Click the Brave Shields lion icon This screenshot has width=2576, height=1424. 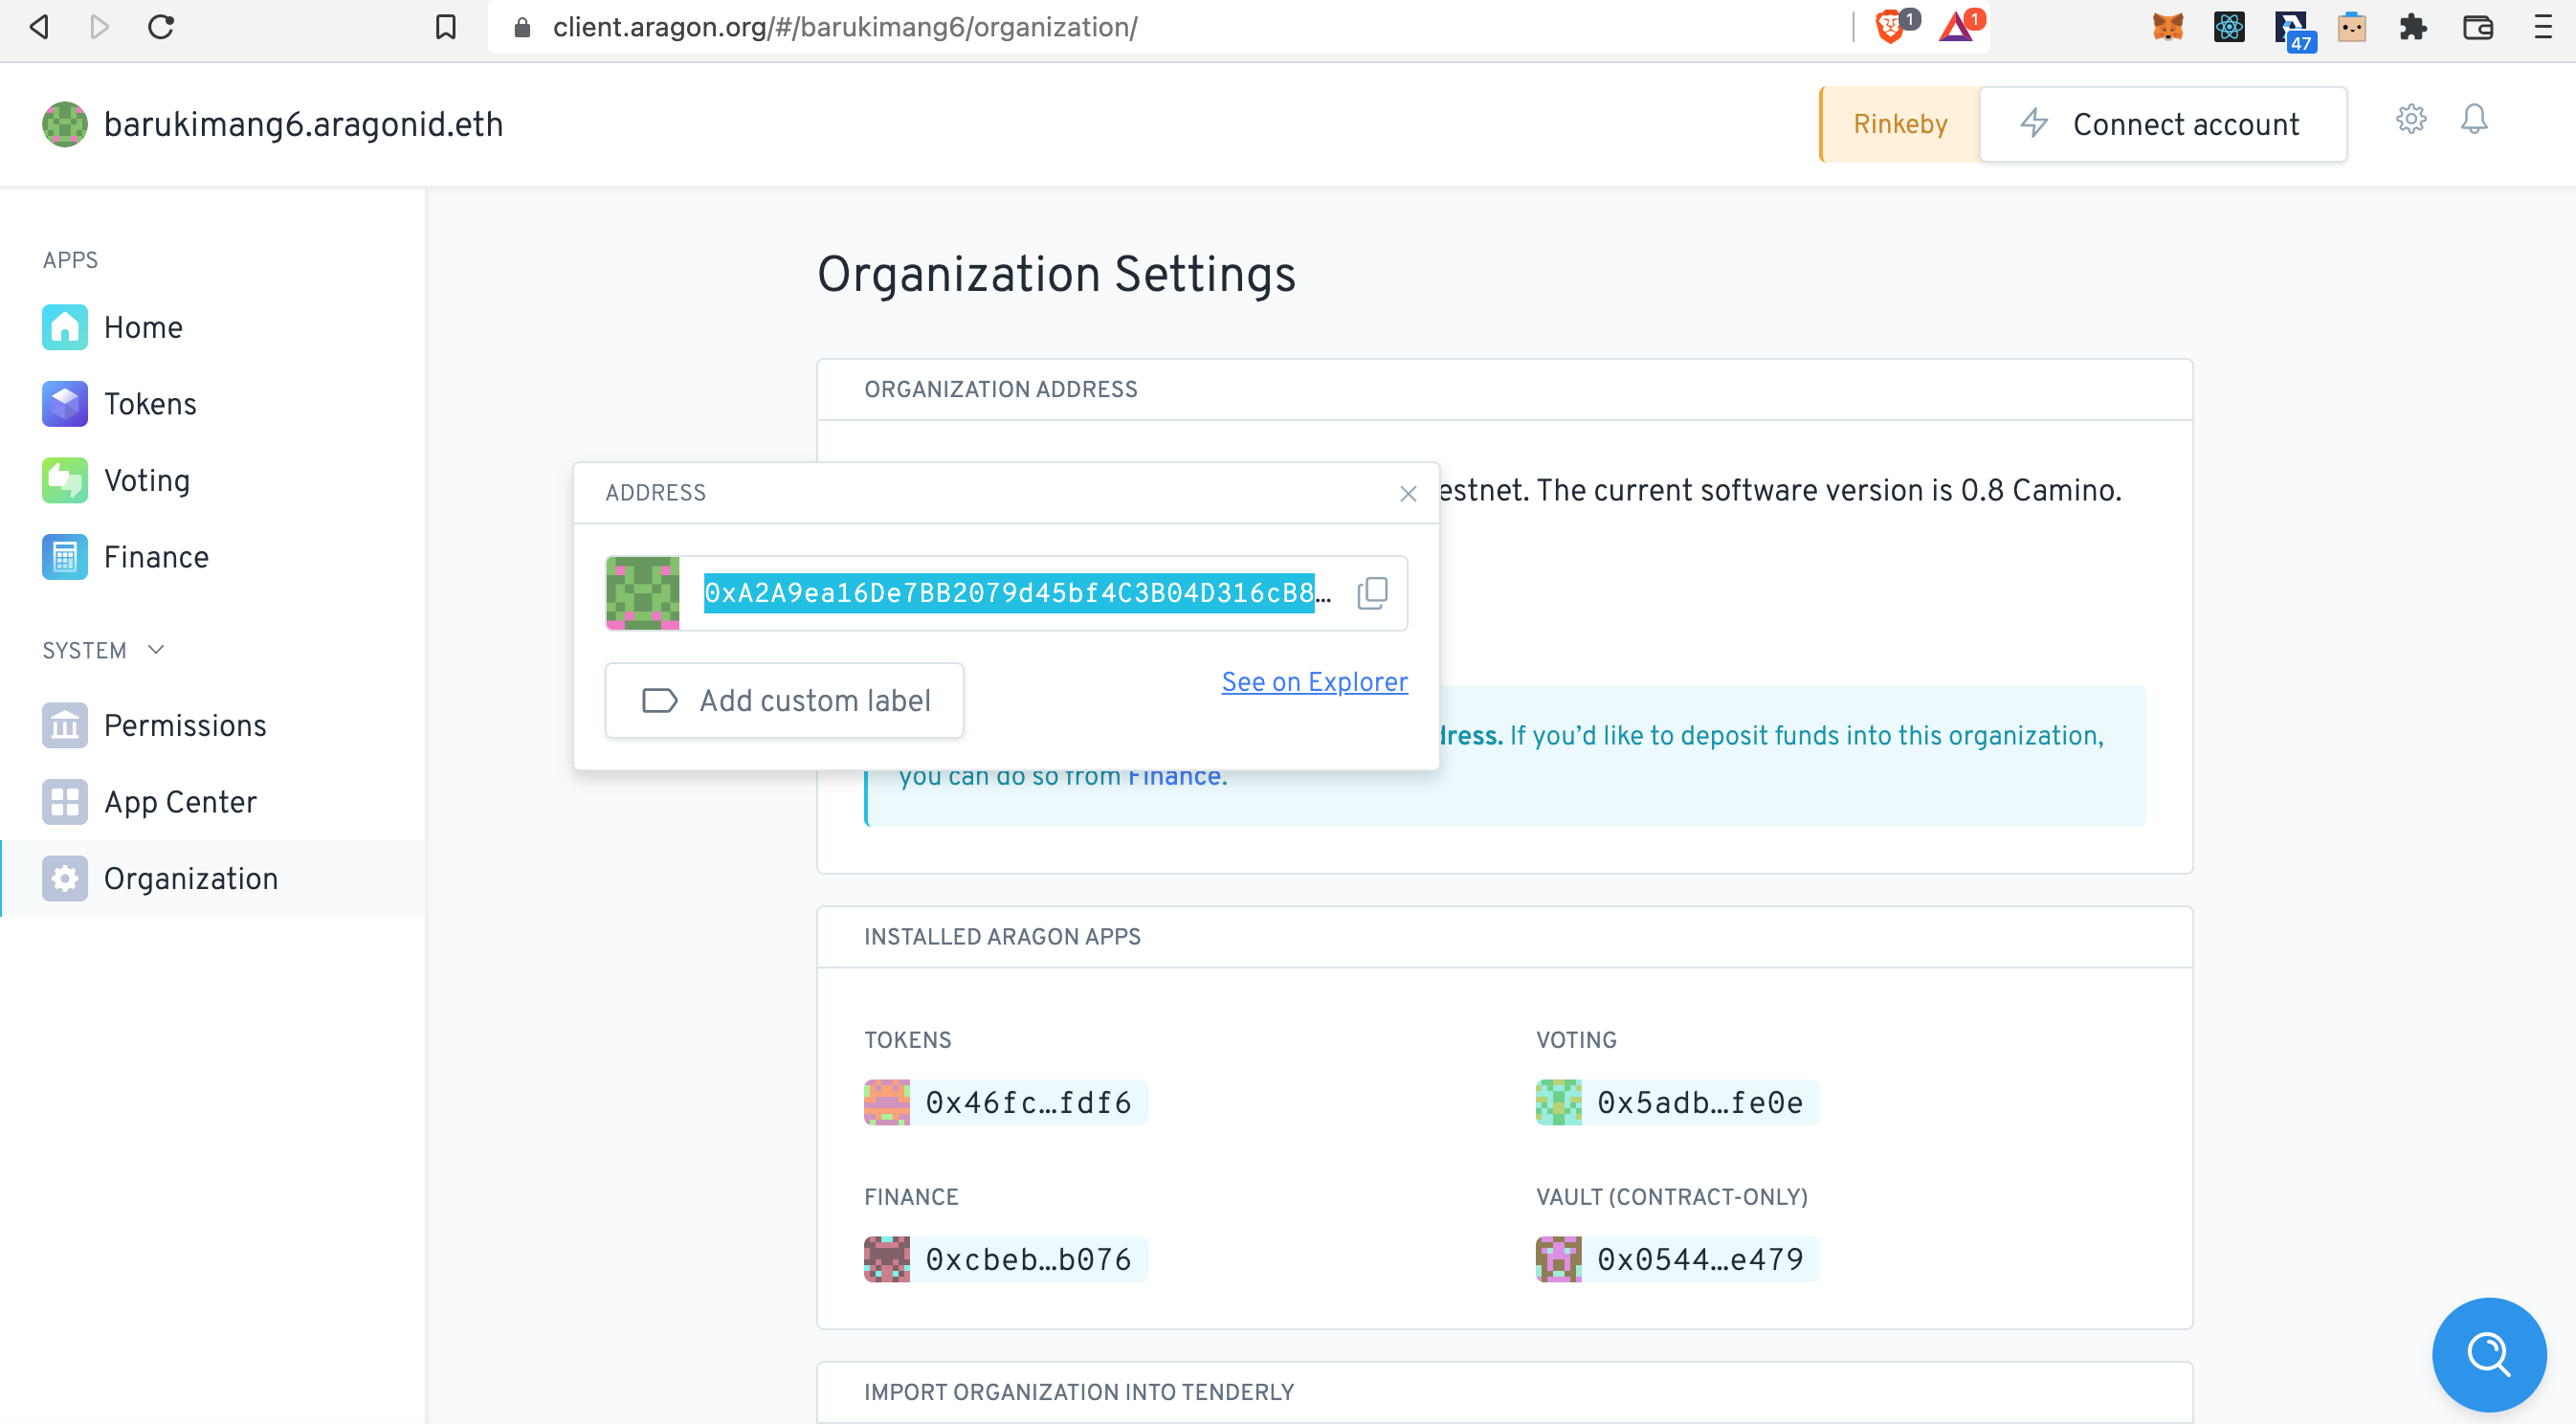click(x=1889, y=27)
